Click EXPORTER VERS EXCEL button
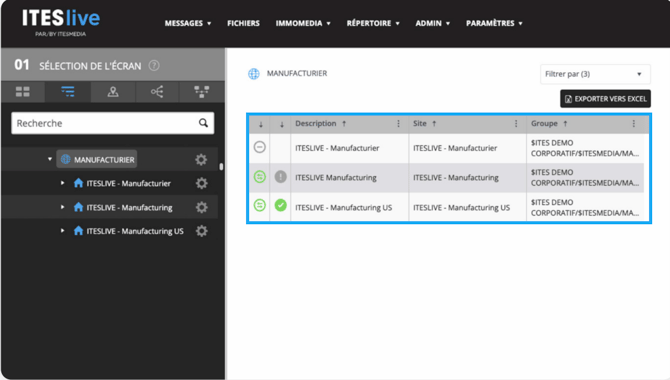This screenshot has height=380, width=670. tap(605, 99)
